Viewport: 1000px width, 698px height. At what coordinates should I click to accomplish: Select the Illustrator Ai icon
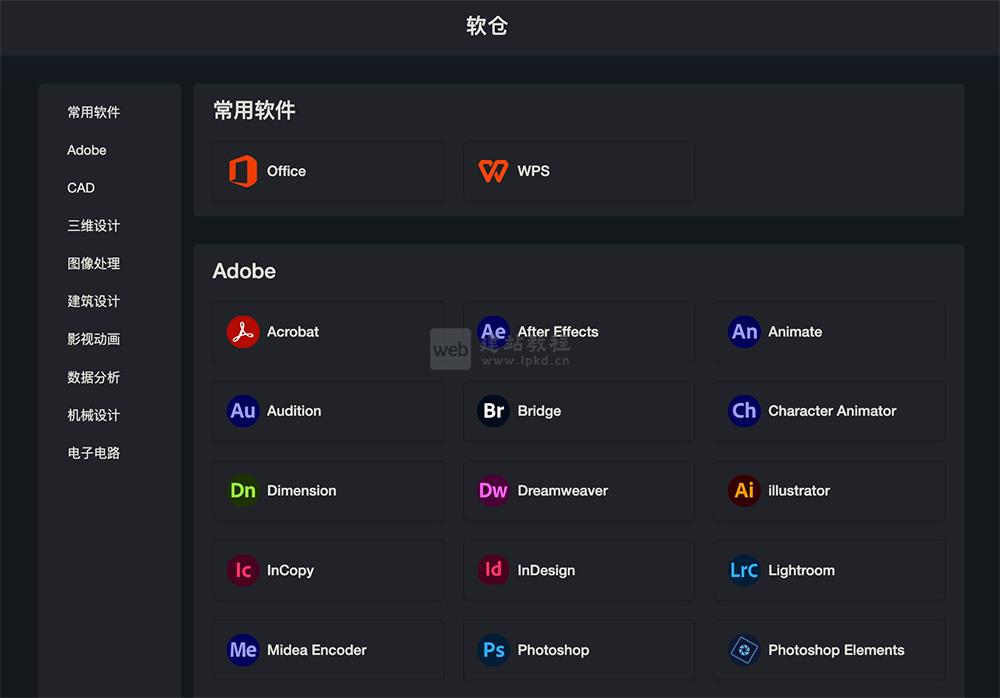coord(744,491)
